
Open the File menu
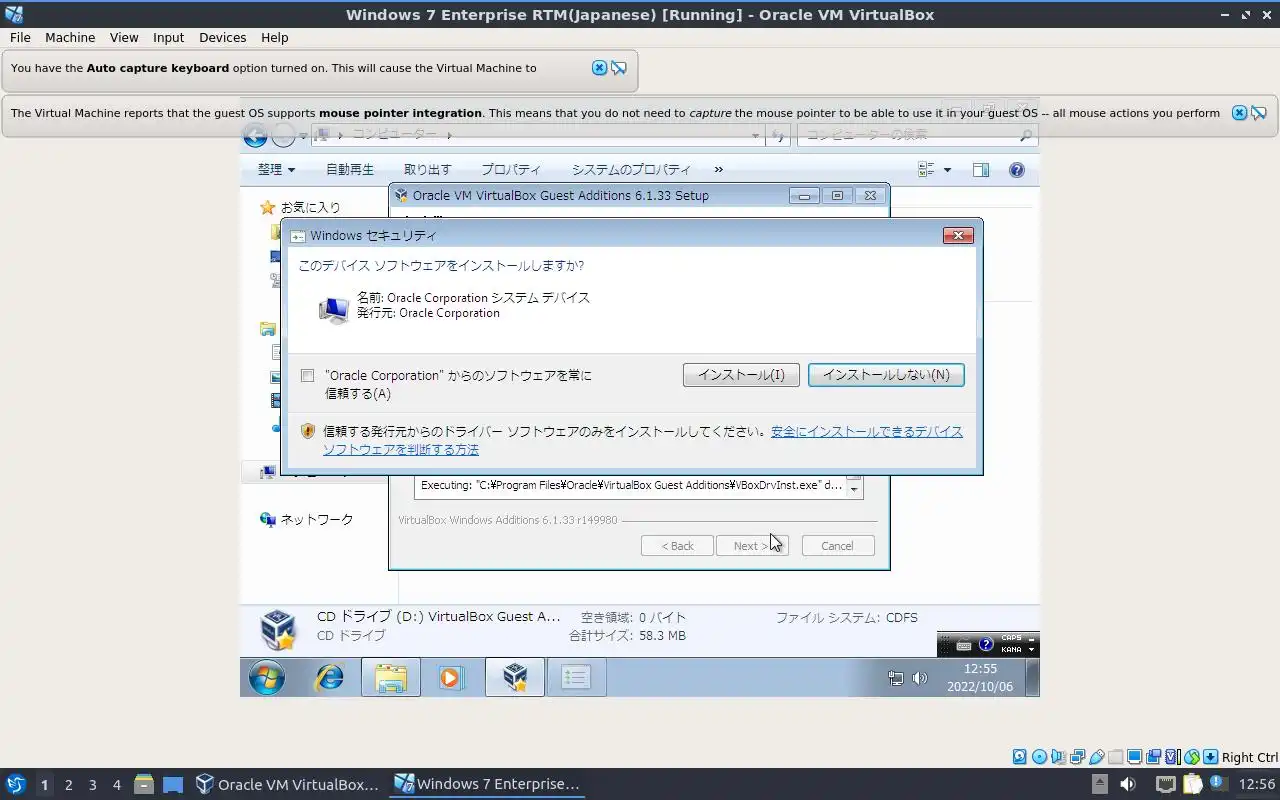tap(20, 37)
